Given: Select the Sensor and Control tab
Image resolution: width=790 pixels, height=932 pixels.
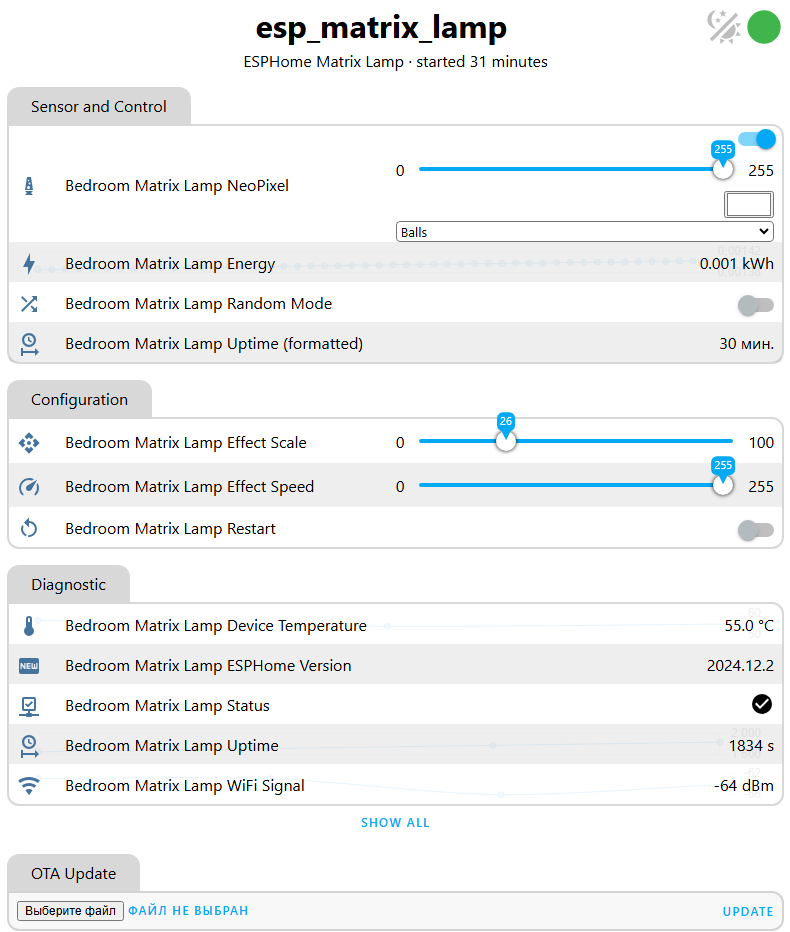Looking at the screenshot, I should pyautogui.click(x=99, y=107).
